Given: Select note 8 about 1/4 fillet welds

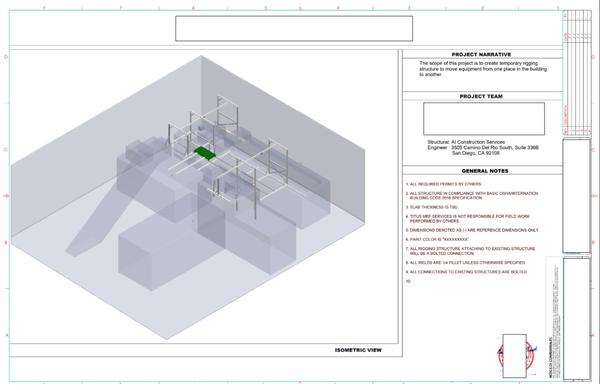Looking at the screenshot, I should pyautogui.click(x=465, y=263).
